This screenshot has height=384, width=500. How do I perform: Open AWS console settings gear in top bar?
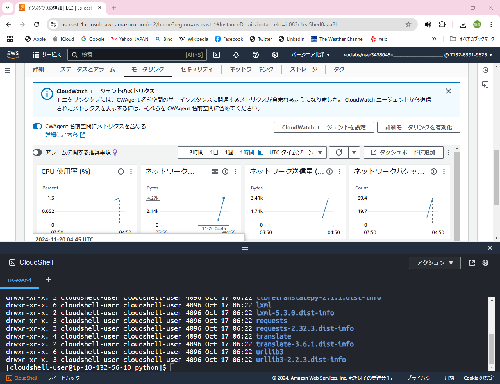pyautogui.click(x=275, y=55)
